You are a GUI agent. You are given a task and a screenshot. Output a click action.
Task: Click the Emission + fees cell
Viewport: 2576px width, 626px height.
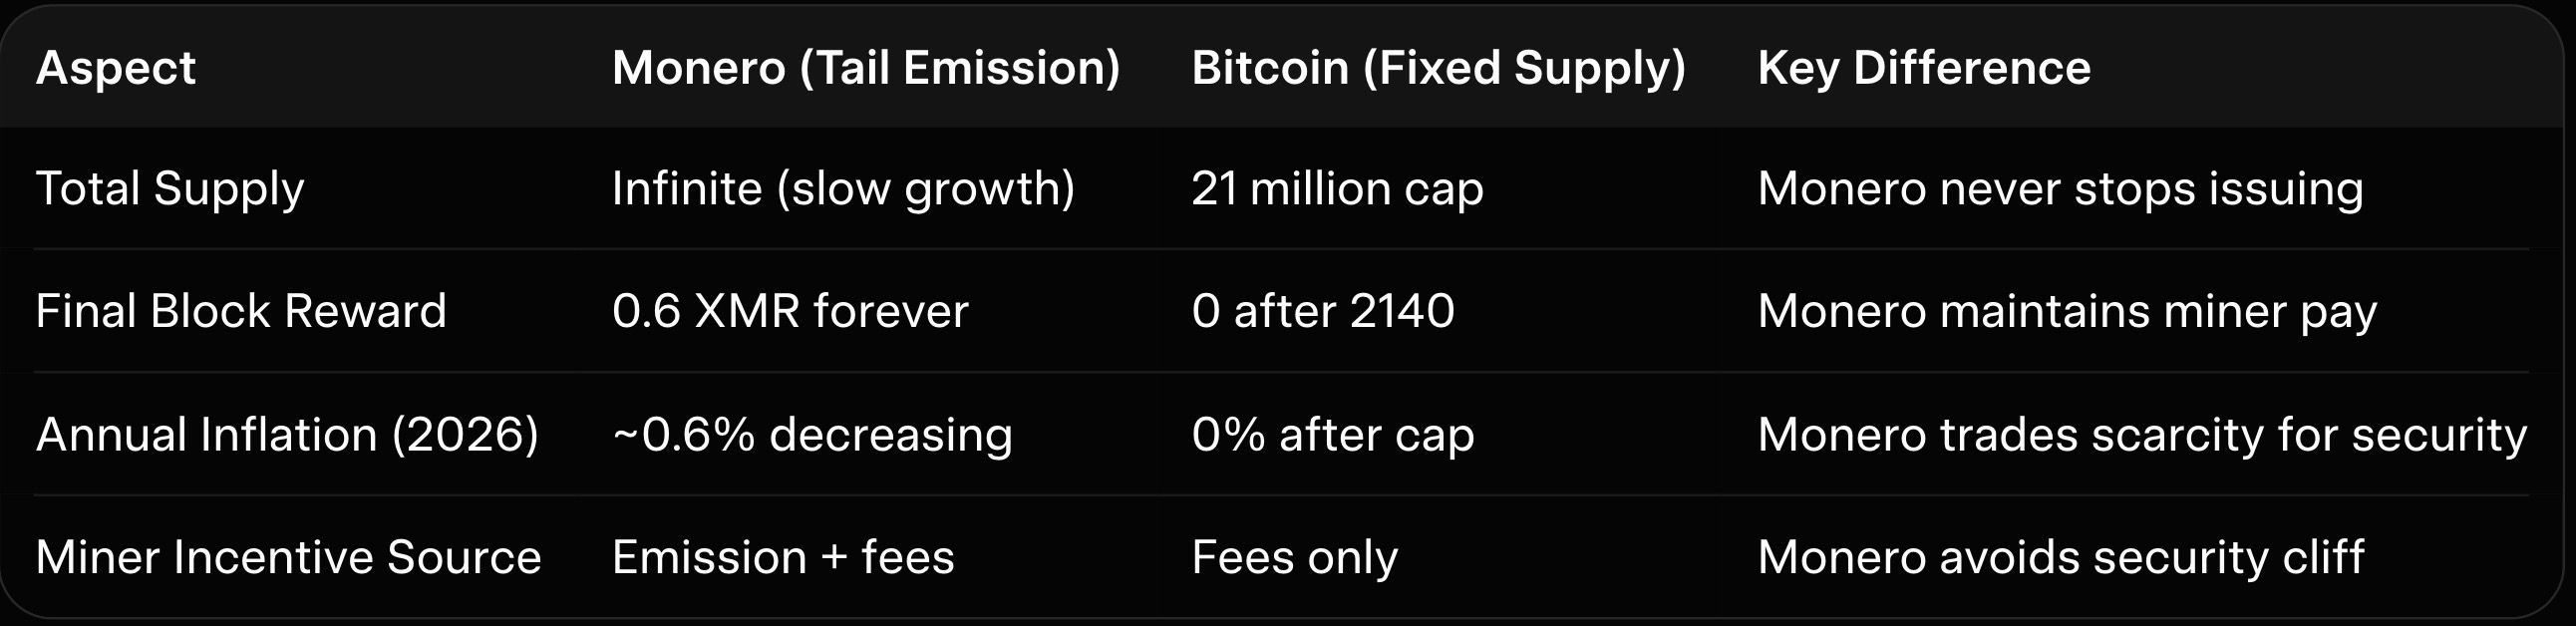[783, 557]
